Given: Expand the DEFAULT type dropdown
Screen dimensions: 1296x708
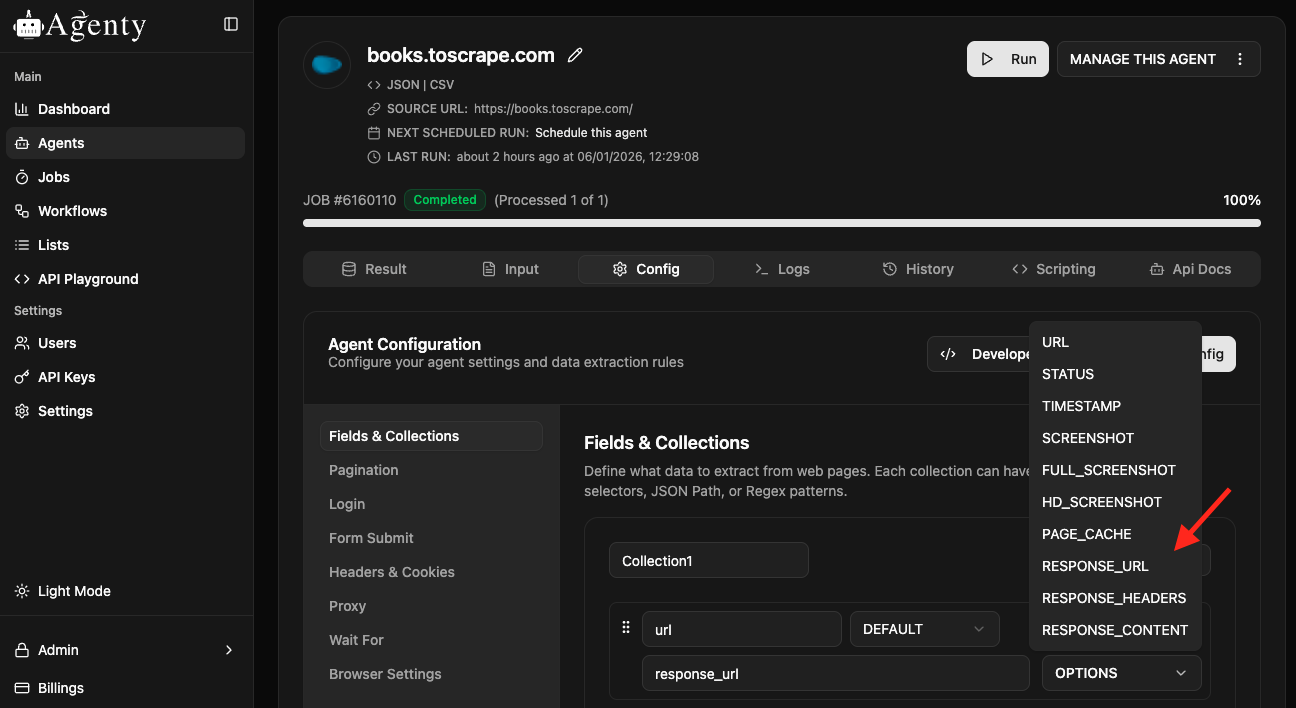Looking at the screenshot, I should point(924,629).
